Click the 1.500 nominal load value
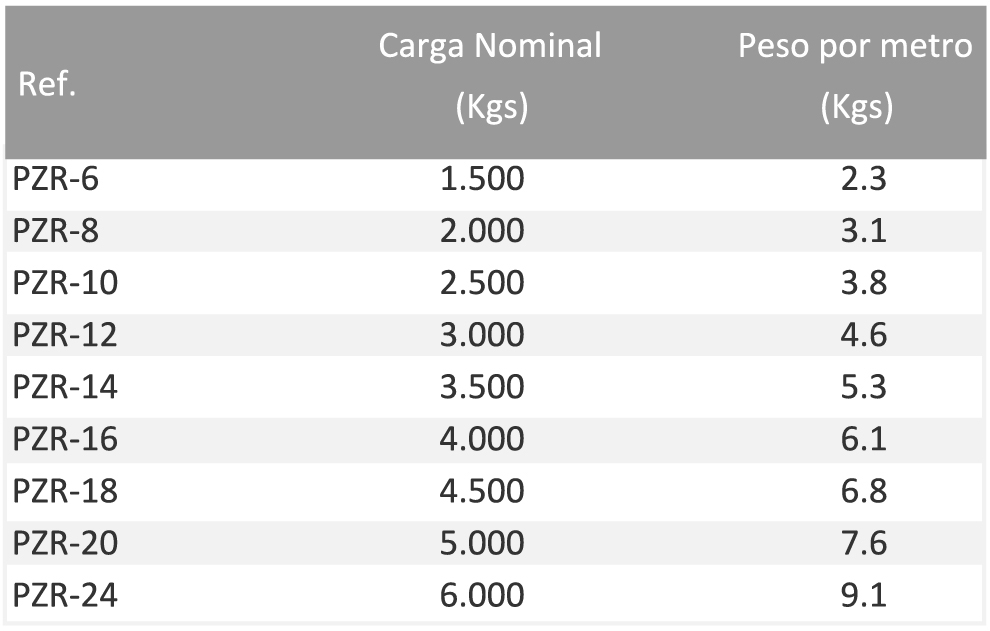Viewport: 990px width, 631px height. (482, 179)
